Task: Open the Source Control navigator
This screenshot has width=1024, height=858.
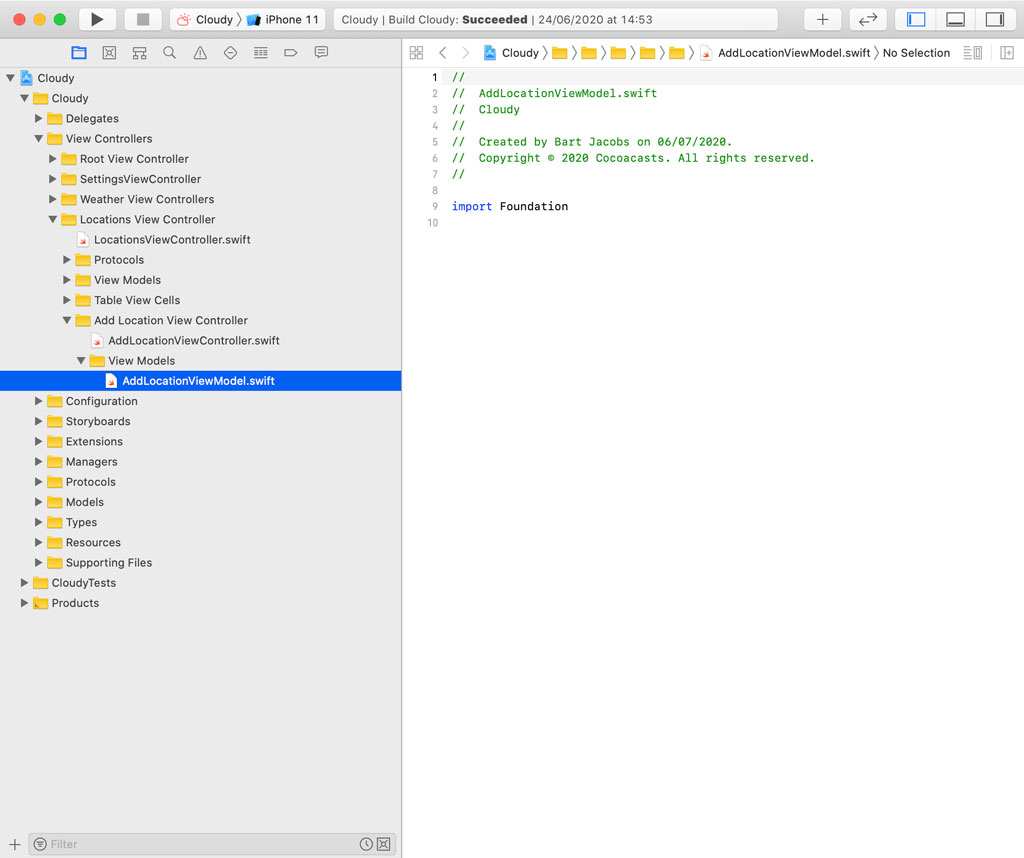Action: click(x=109, y=52)
